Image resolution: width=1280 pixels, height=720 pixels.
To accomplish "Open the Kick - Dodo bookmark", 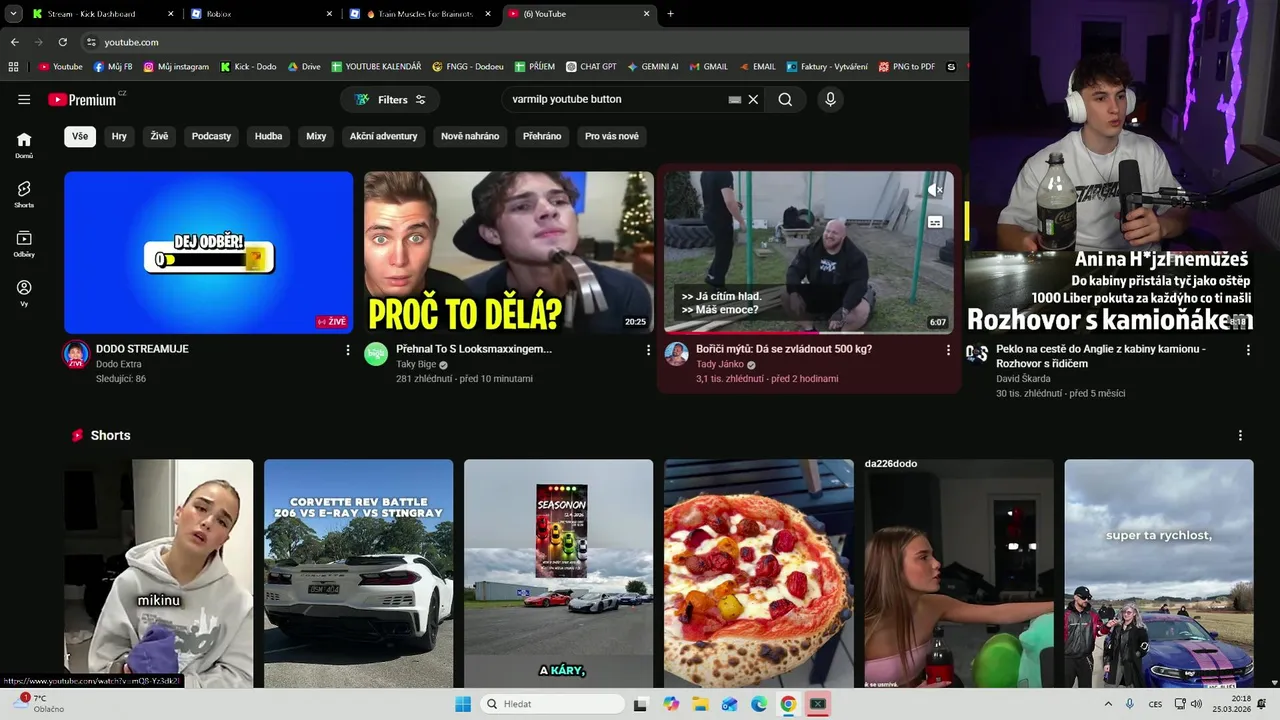I will (248, 67).
